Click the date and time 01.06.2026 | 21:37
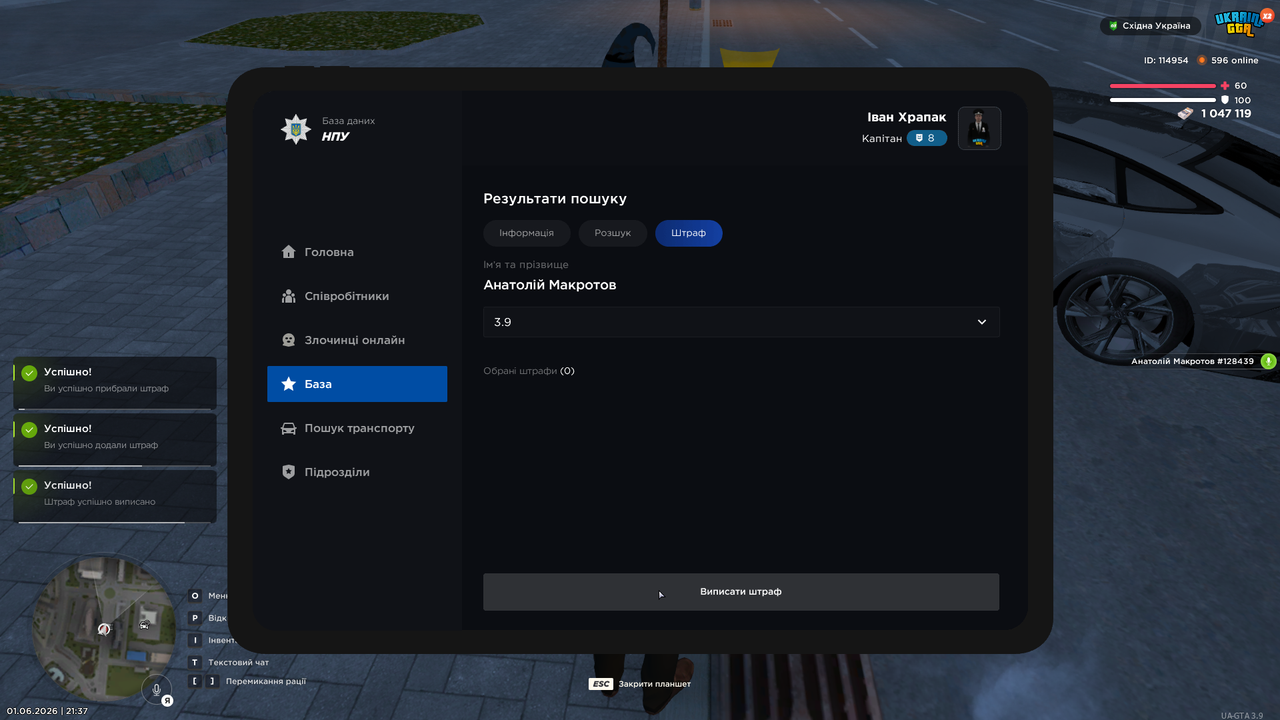 [47, 711]
